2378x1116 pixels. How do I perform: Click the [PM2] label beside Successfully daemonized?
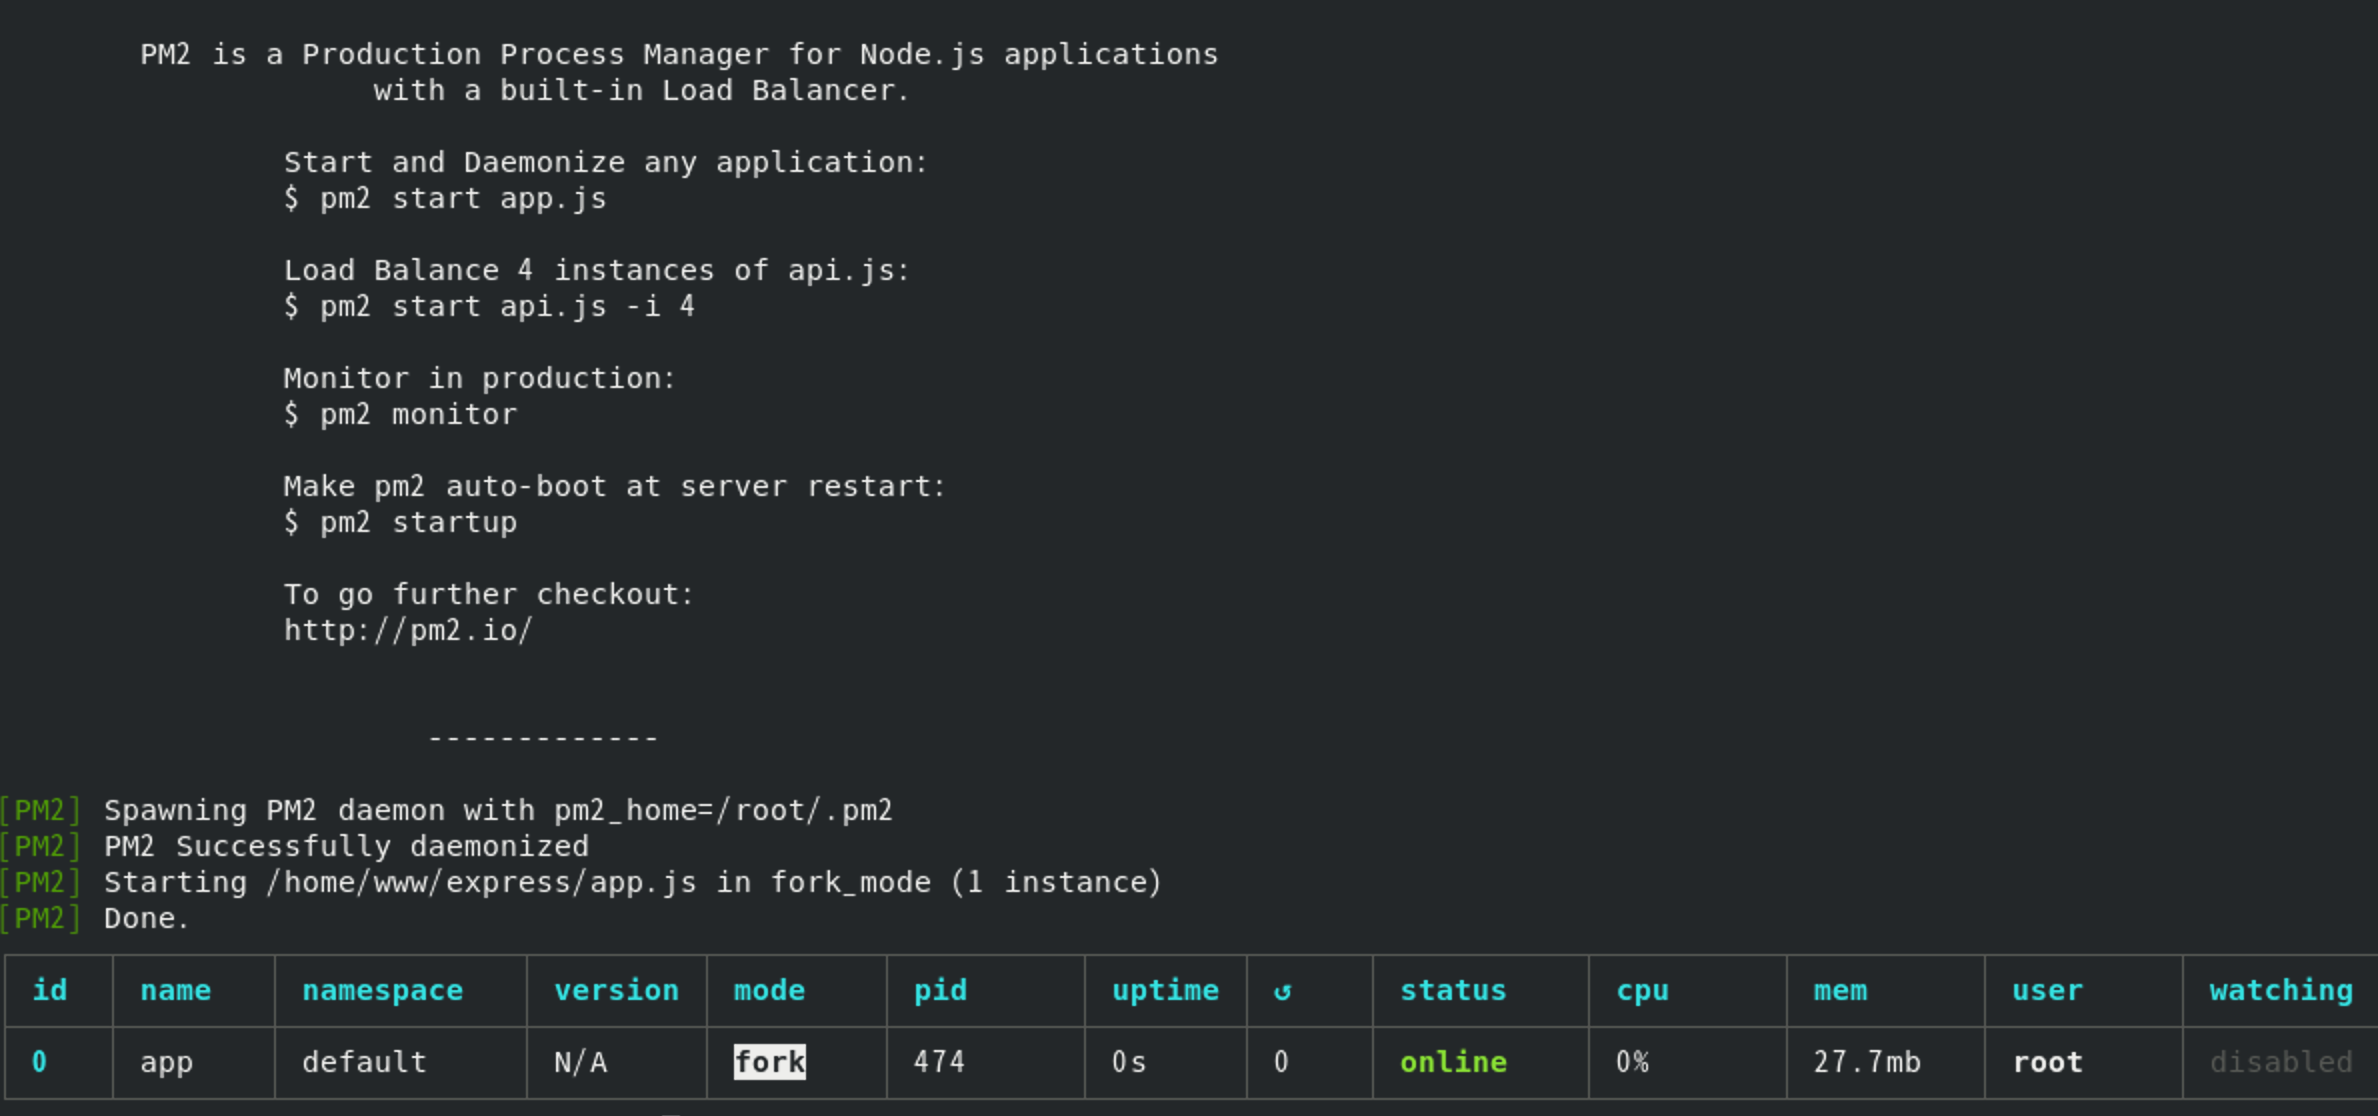click(x=41, y=846)
